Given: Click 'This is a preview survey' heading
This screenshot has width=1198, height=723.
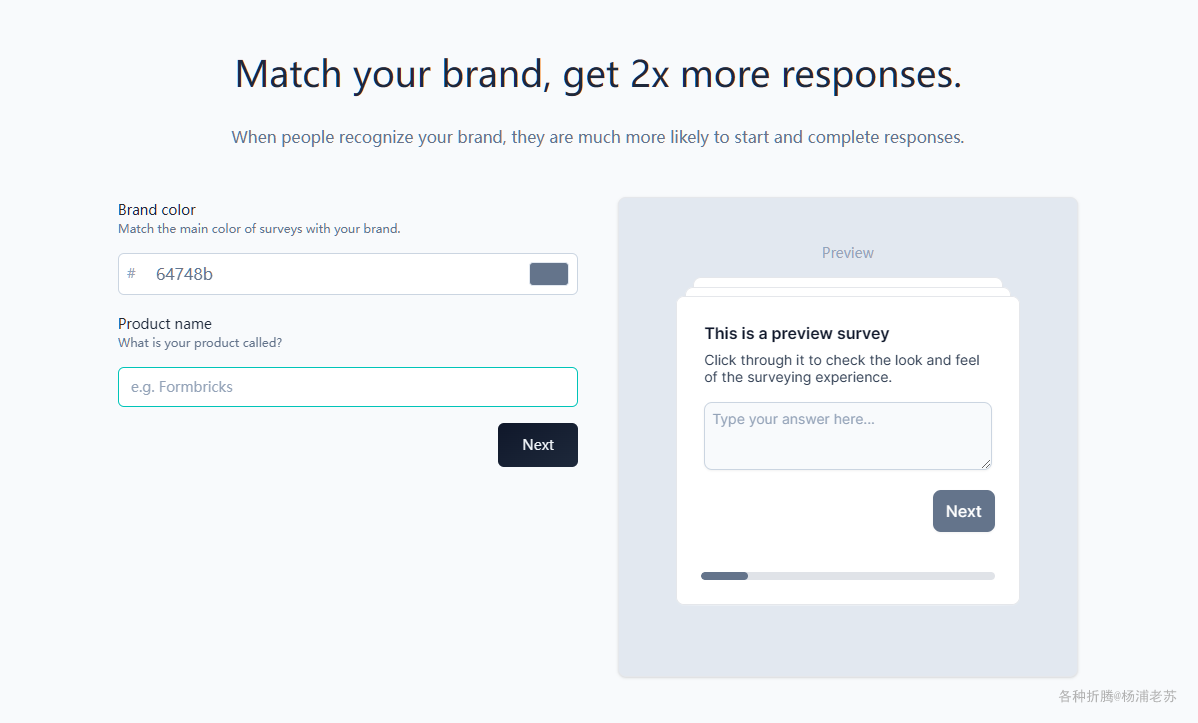Looking at the screenshot, I should 796,334.
